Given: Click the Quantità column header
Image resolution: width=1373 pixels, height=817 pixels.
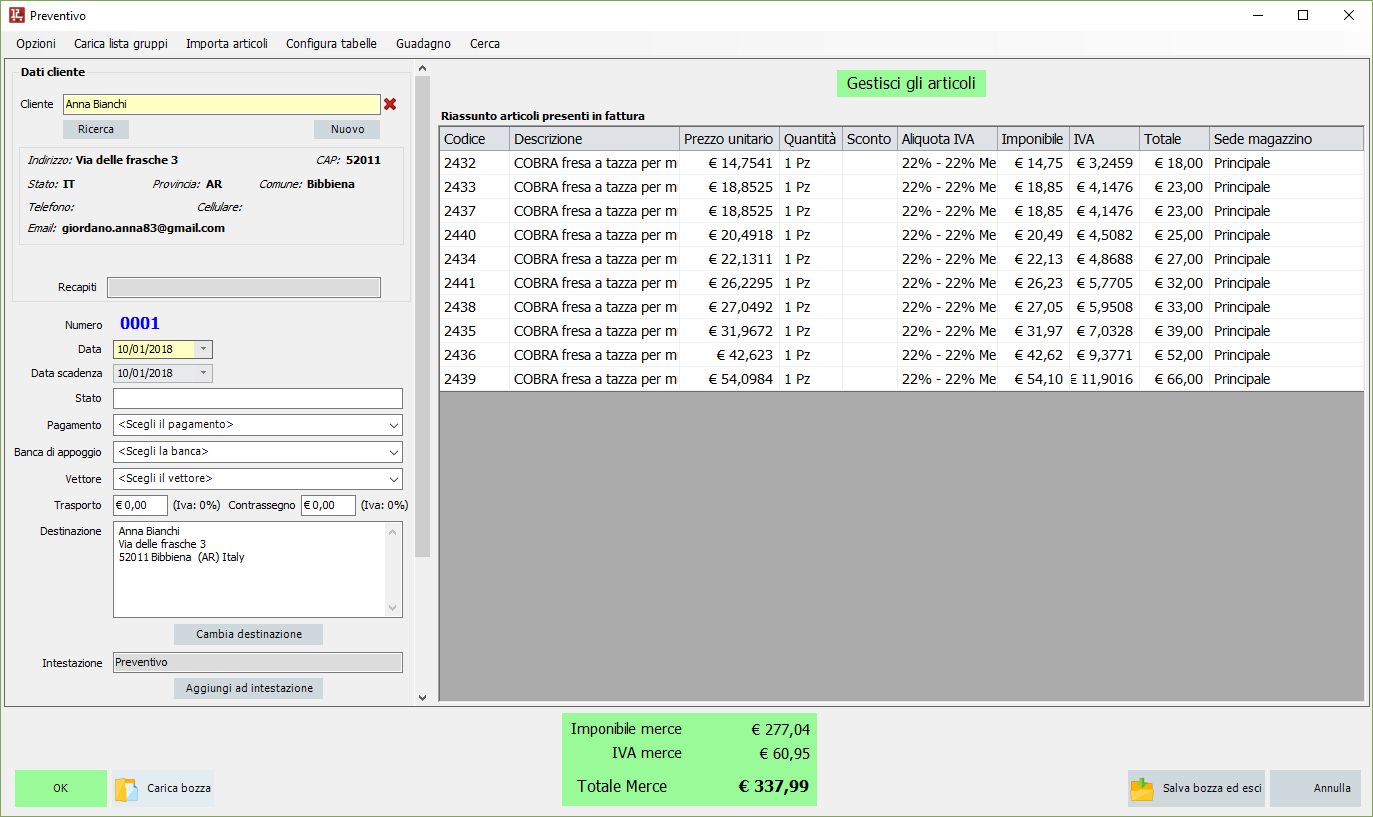Looking at the screenshot, I should (x=811, y=139).
